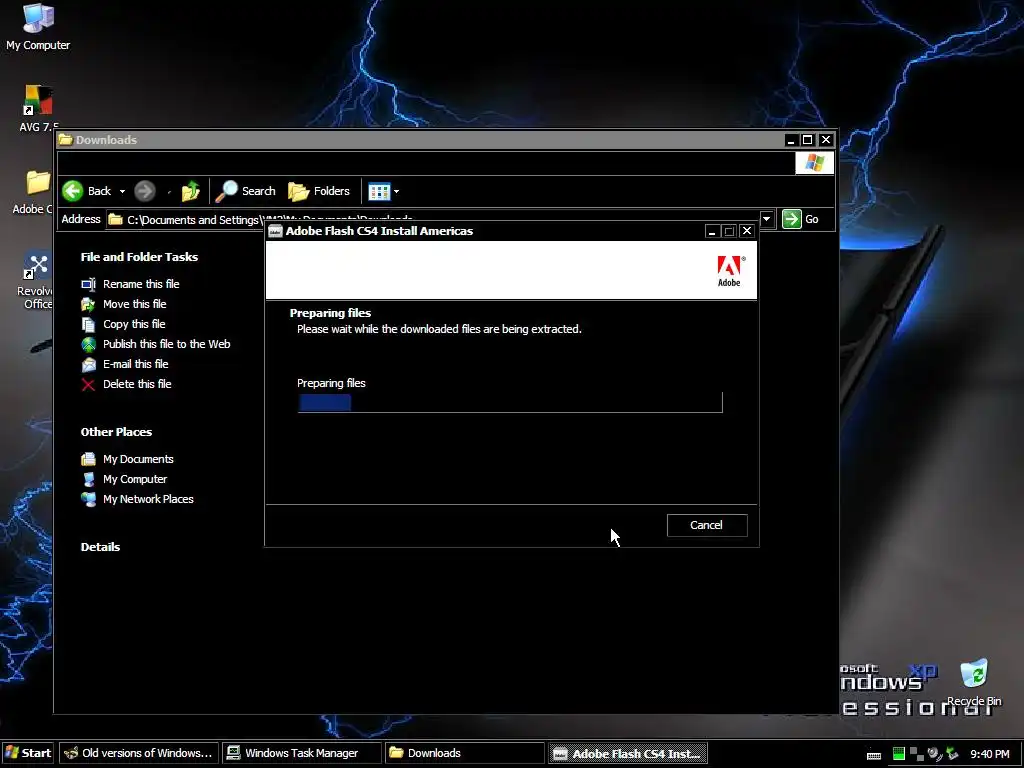The height and width of the screenshot is (768, 1024).
Task: Choose Delete this file task
Action: (x=137, y=384)
